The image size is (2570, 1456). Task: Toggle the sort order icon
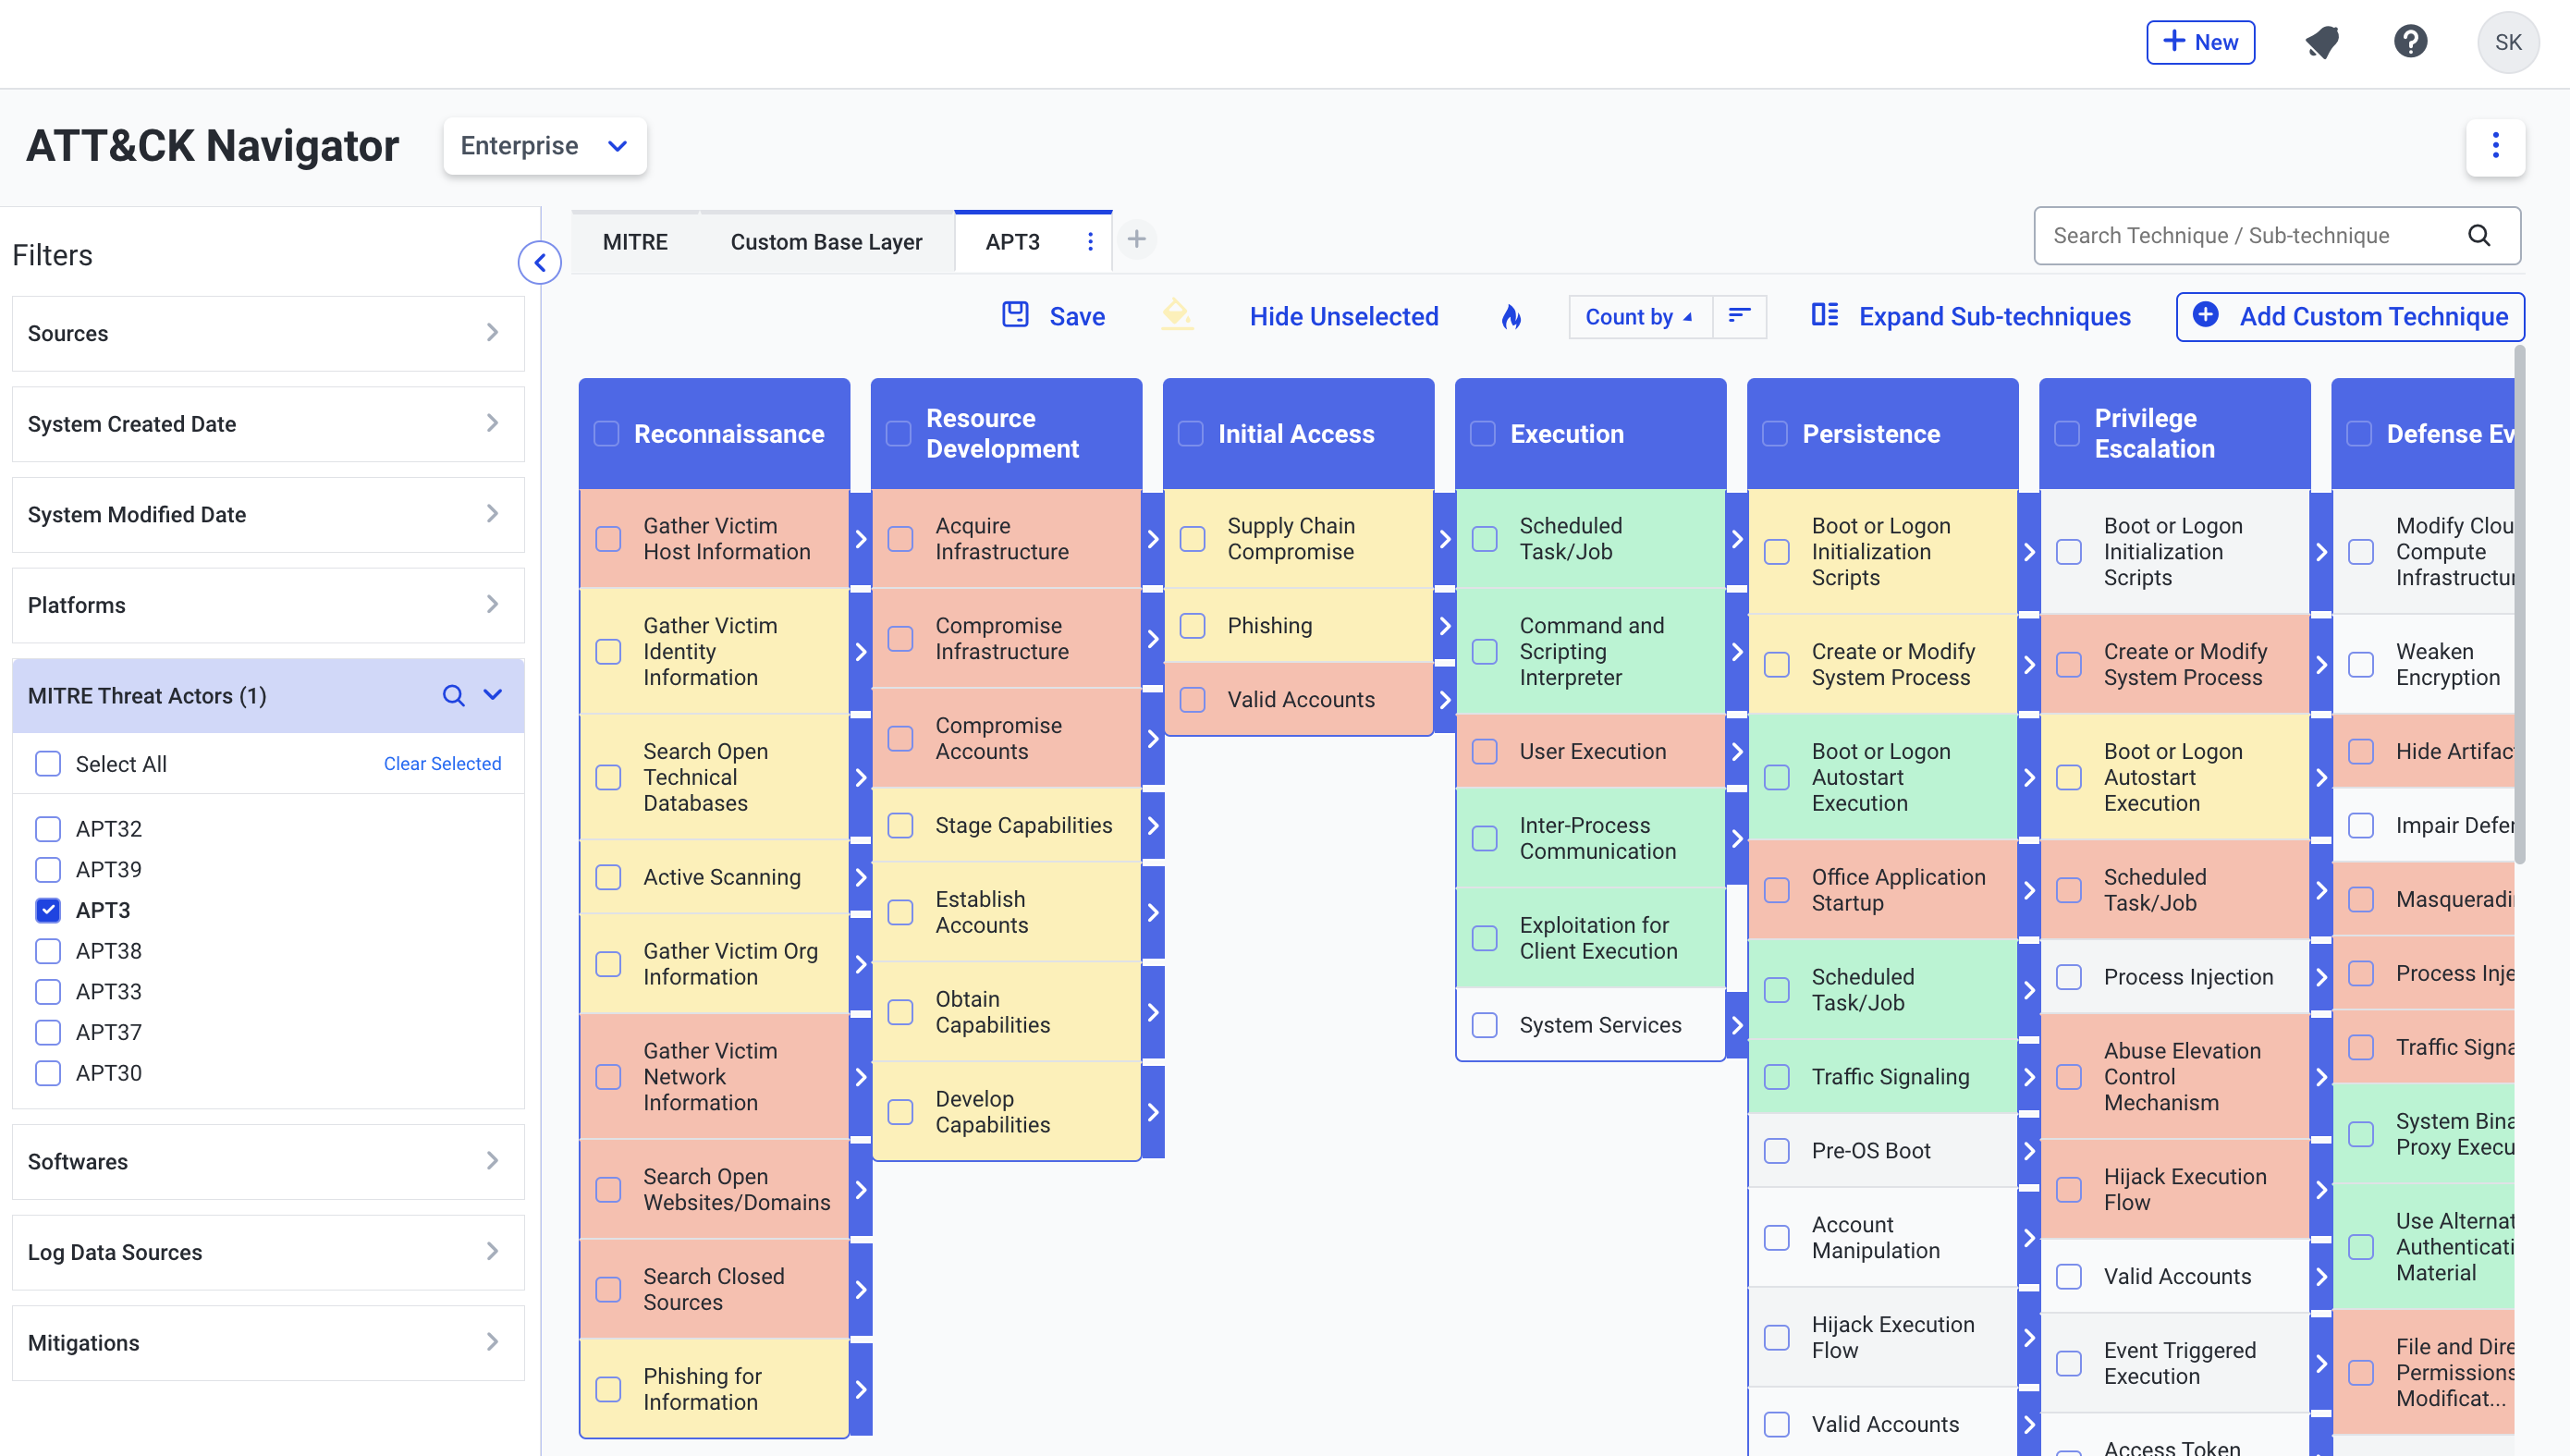(1739, 316)
